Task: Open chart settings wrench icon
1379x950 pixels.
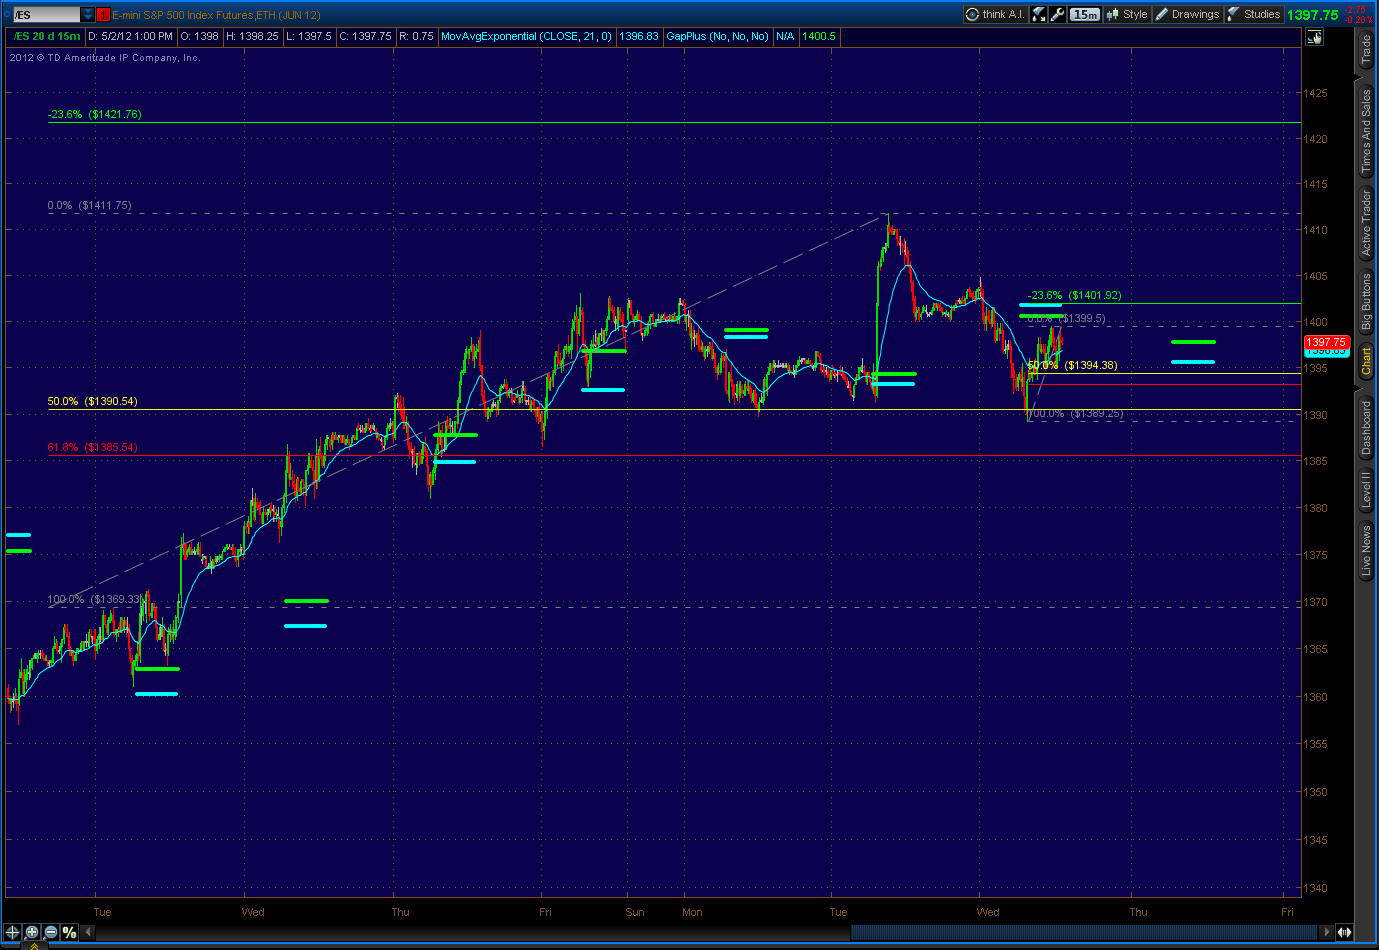Action: coord(1057,14)
